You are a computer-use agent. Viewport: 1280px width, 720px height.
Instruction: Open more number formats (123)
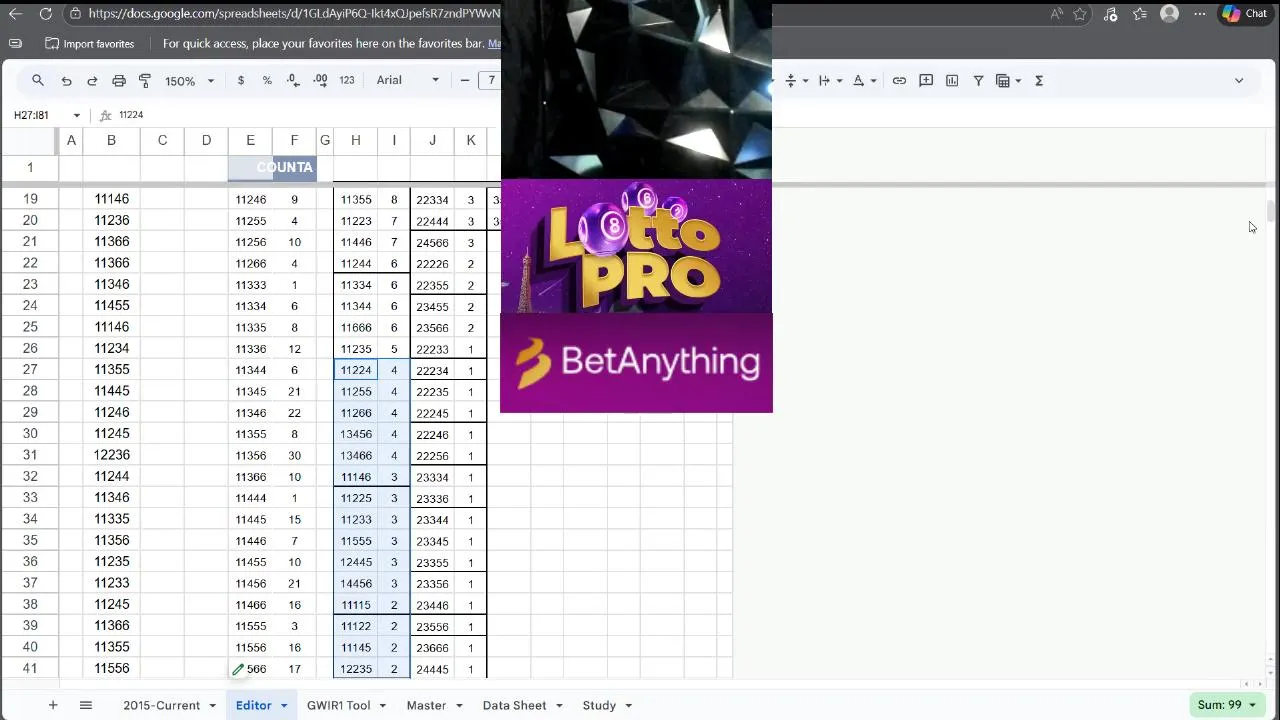[347, 80]
